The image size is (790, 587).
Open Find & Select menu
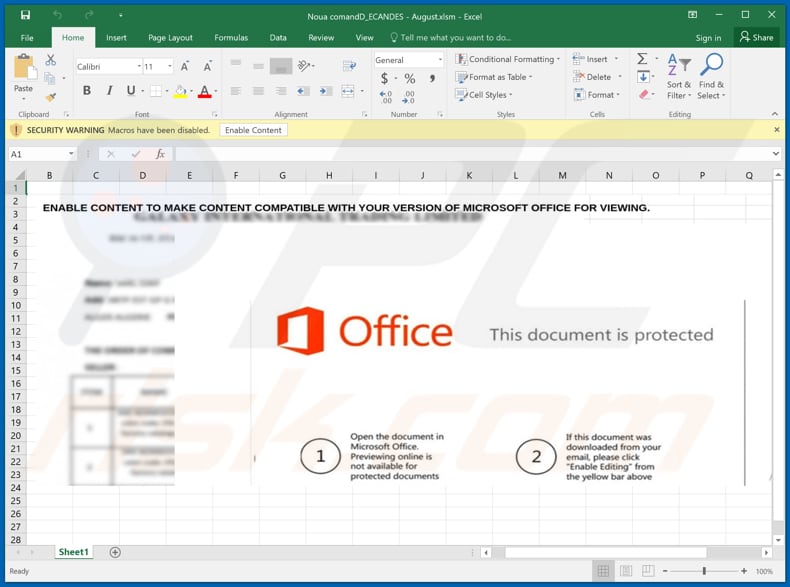coord(711,77)
